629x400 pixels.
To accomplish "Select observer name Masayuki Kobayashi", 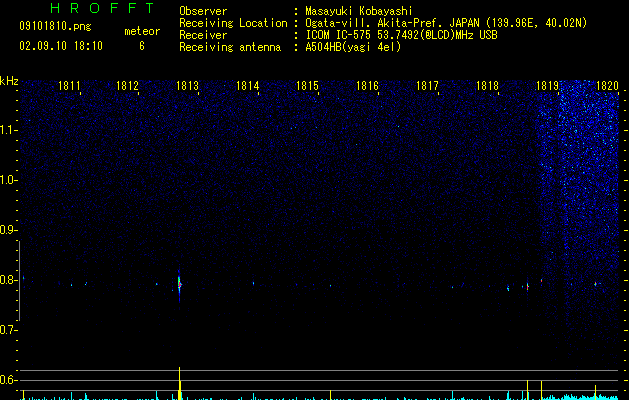I will (x=359, y=11).
